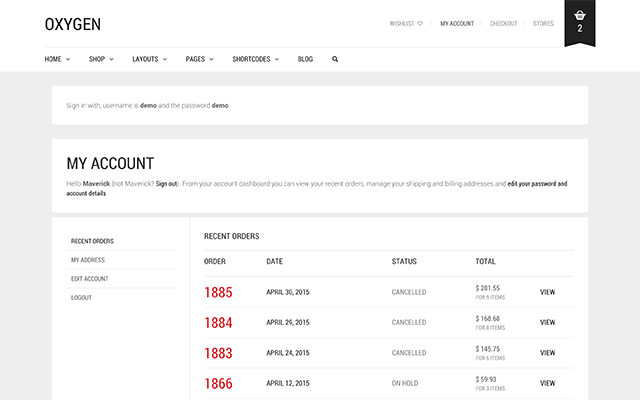Open the Home menu item

coord(53,59)
